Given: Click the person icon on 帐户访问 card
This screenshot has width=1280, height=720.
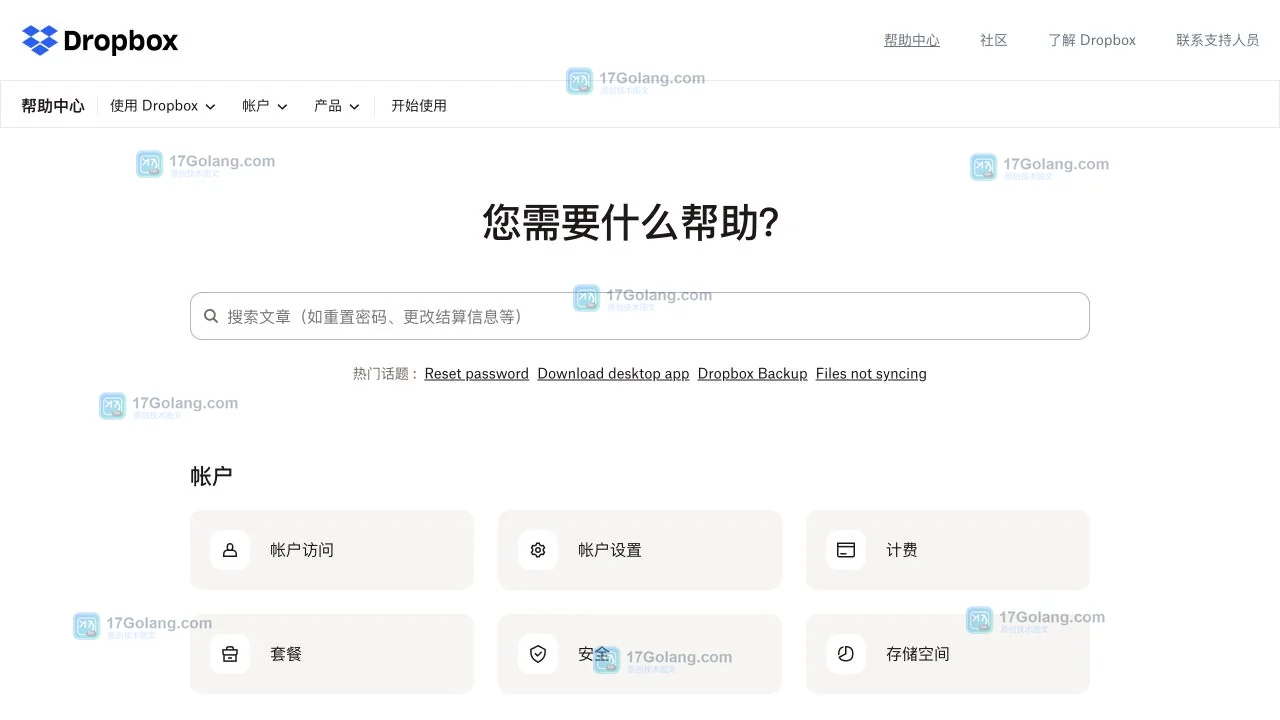Looking at the screenshot, I should pos(230,550).
